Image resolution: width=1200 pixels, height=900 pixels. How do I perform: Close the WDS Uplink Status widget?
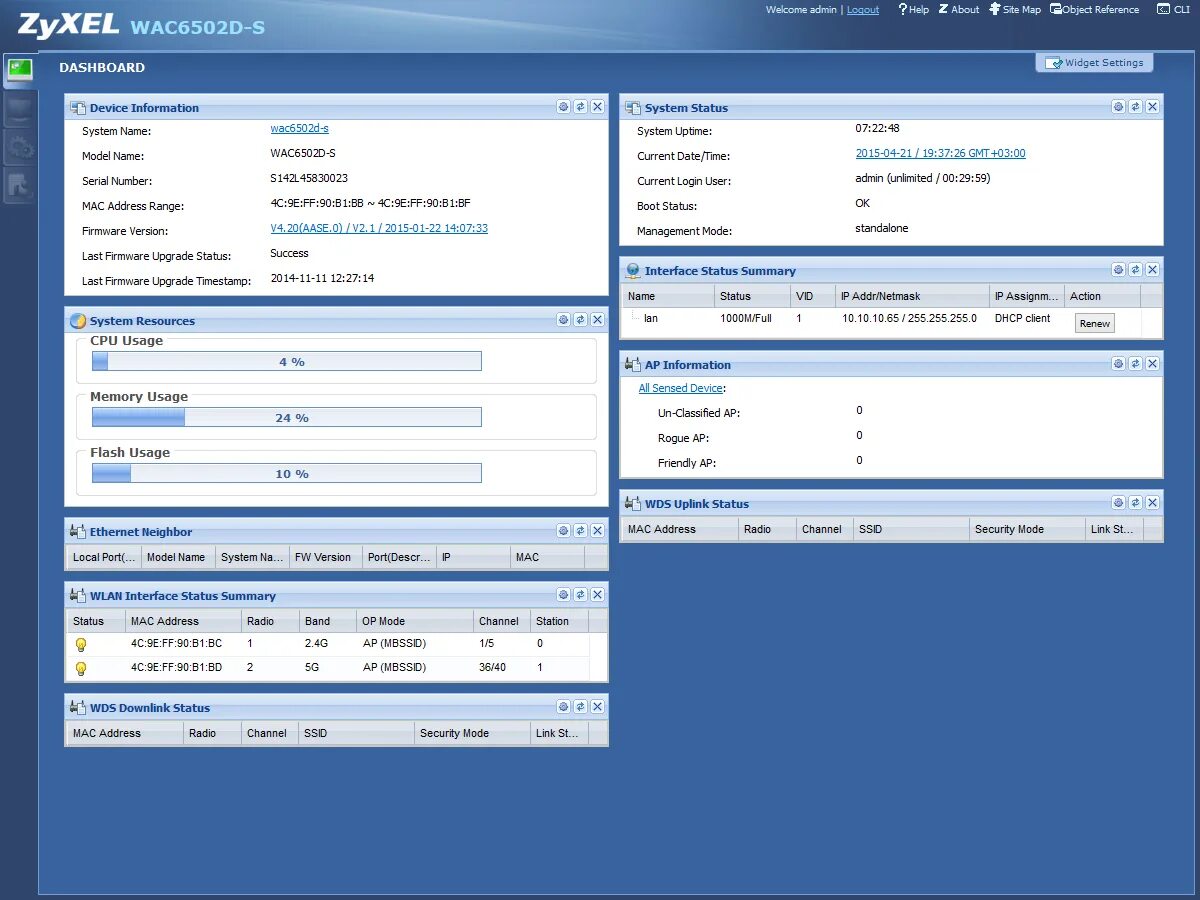tap(1152, 503)
